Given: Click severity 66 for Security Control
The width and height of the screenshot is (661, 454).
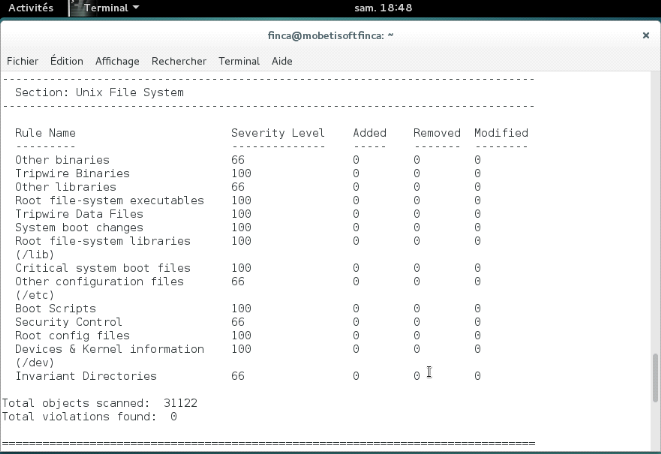Looking at the screenshot, I should 238,322.
